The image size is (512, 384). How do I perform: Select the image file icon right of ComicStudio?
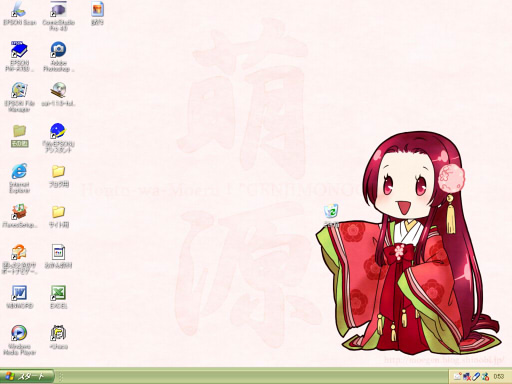[97, 14]
